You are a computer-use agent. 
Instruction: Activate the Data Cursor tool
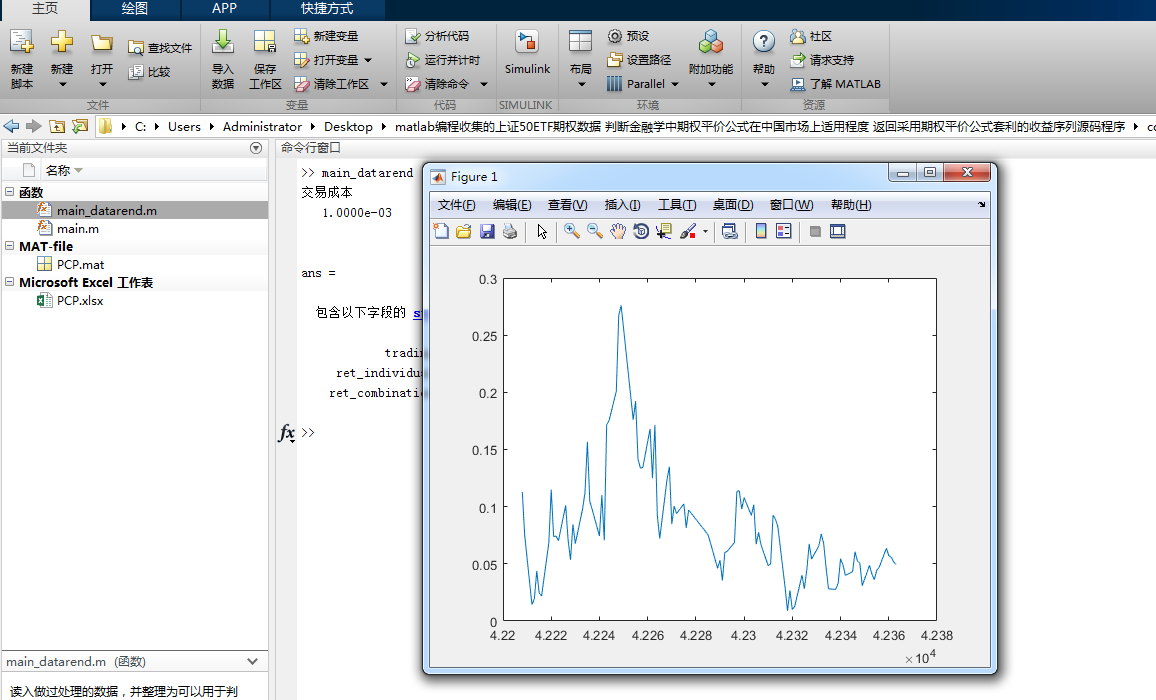(x=664, y=232)
